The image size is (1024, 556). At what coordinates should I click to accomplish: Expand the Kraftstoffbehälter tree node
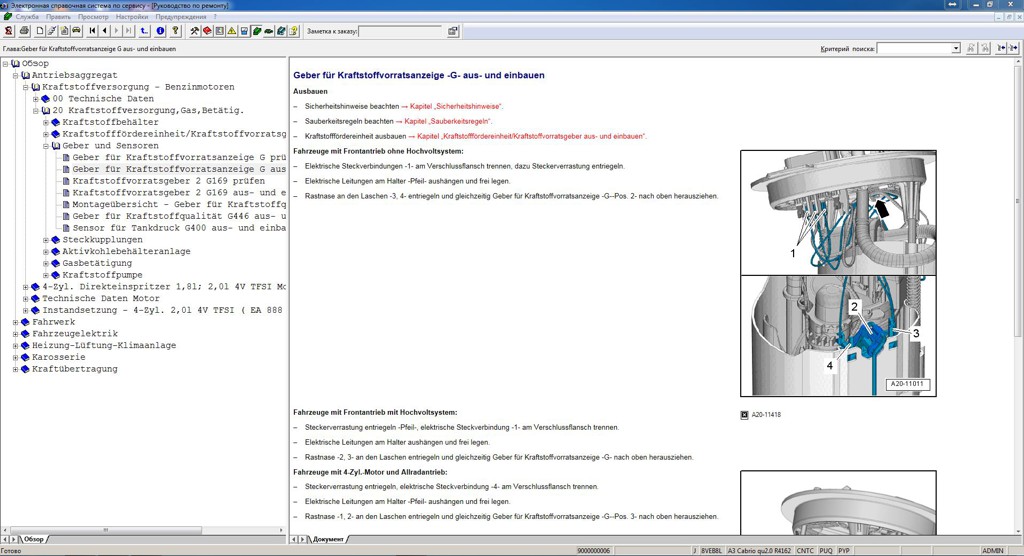tap(46, 122)
